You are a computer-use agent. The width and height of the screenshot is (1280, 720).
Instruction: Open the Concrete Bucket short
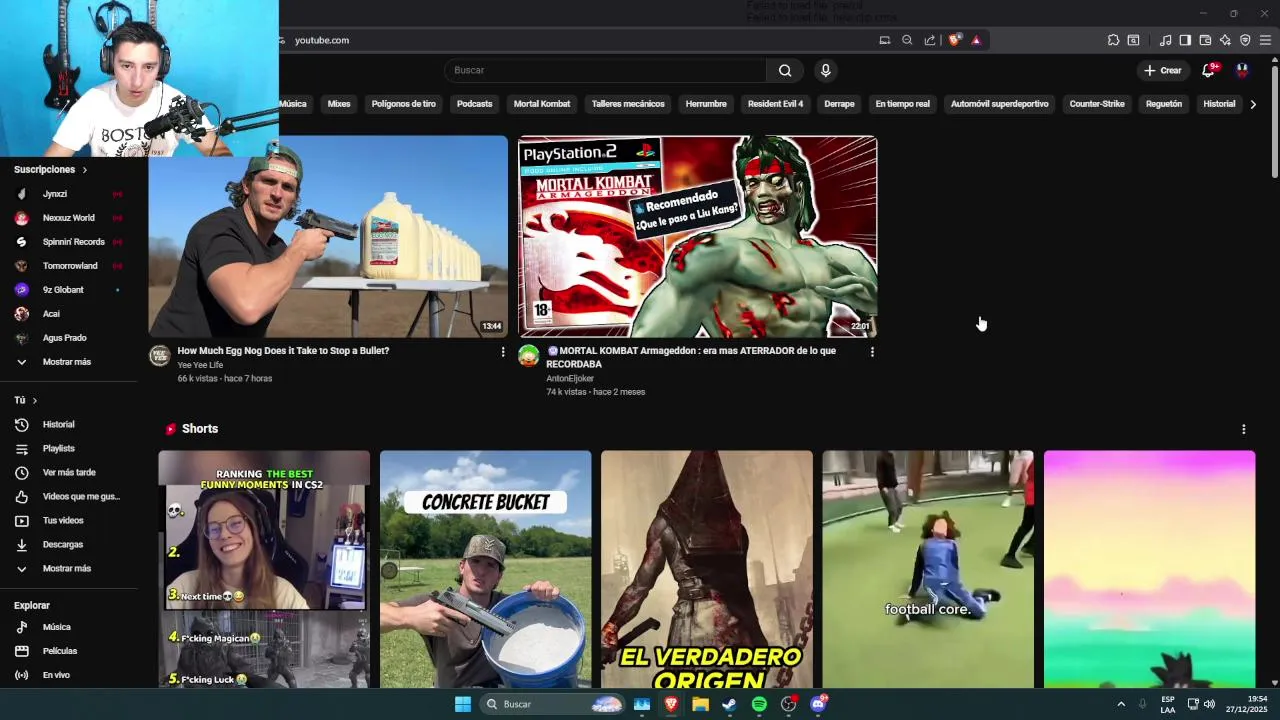[486, 569]
